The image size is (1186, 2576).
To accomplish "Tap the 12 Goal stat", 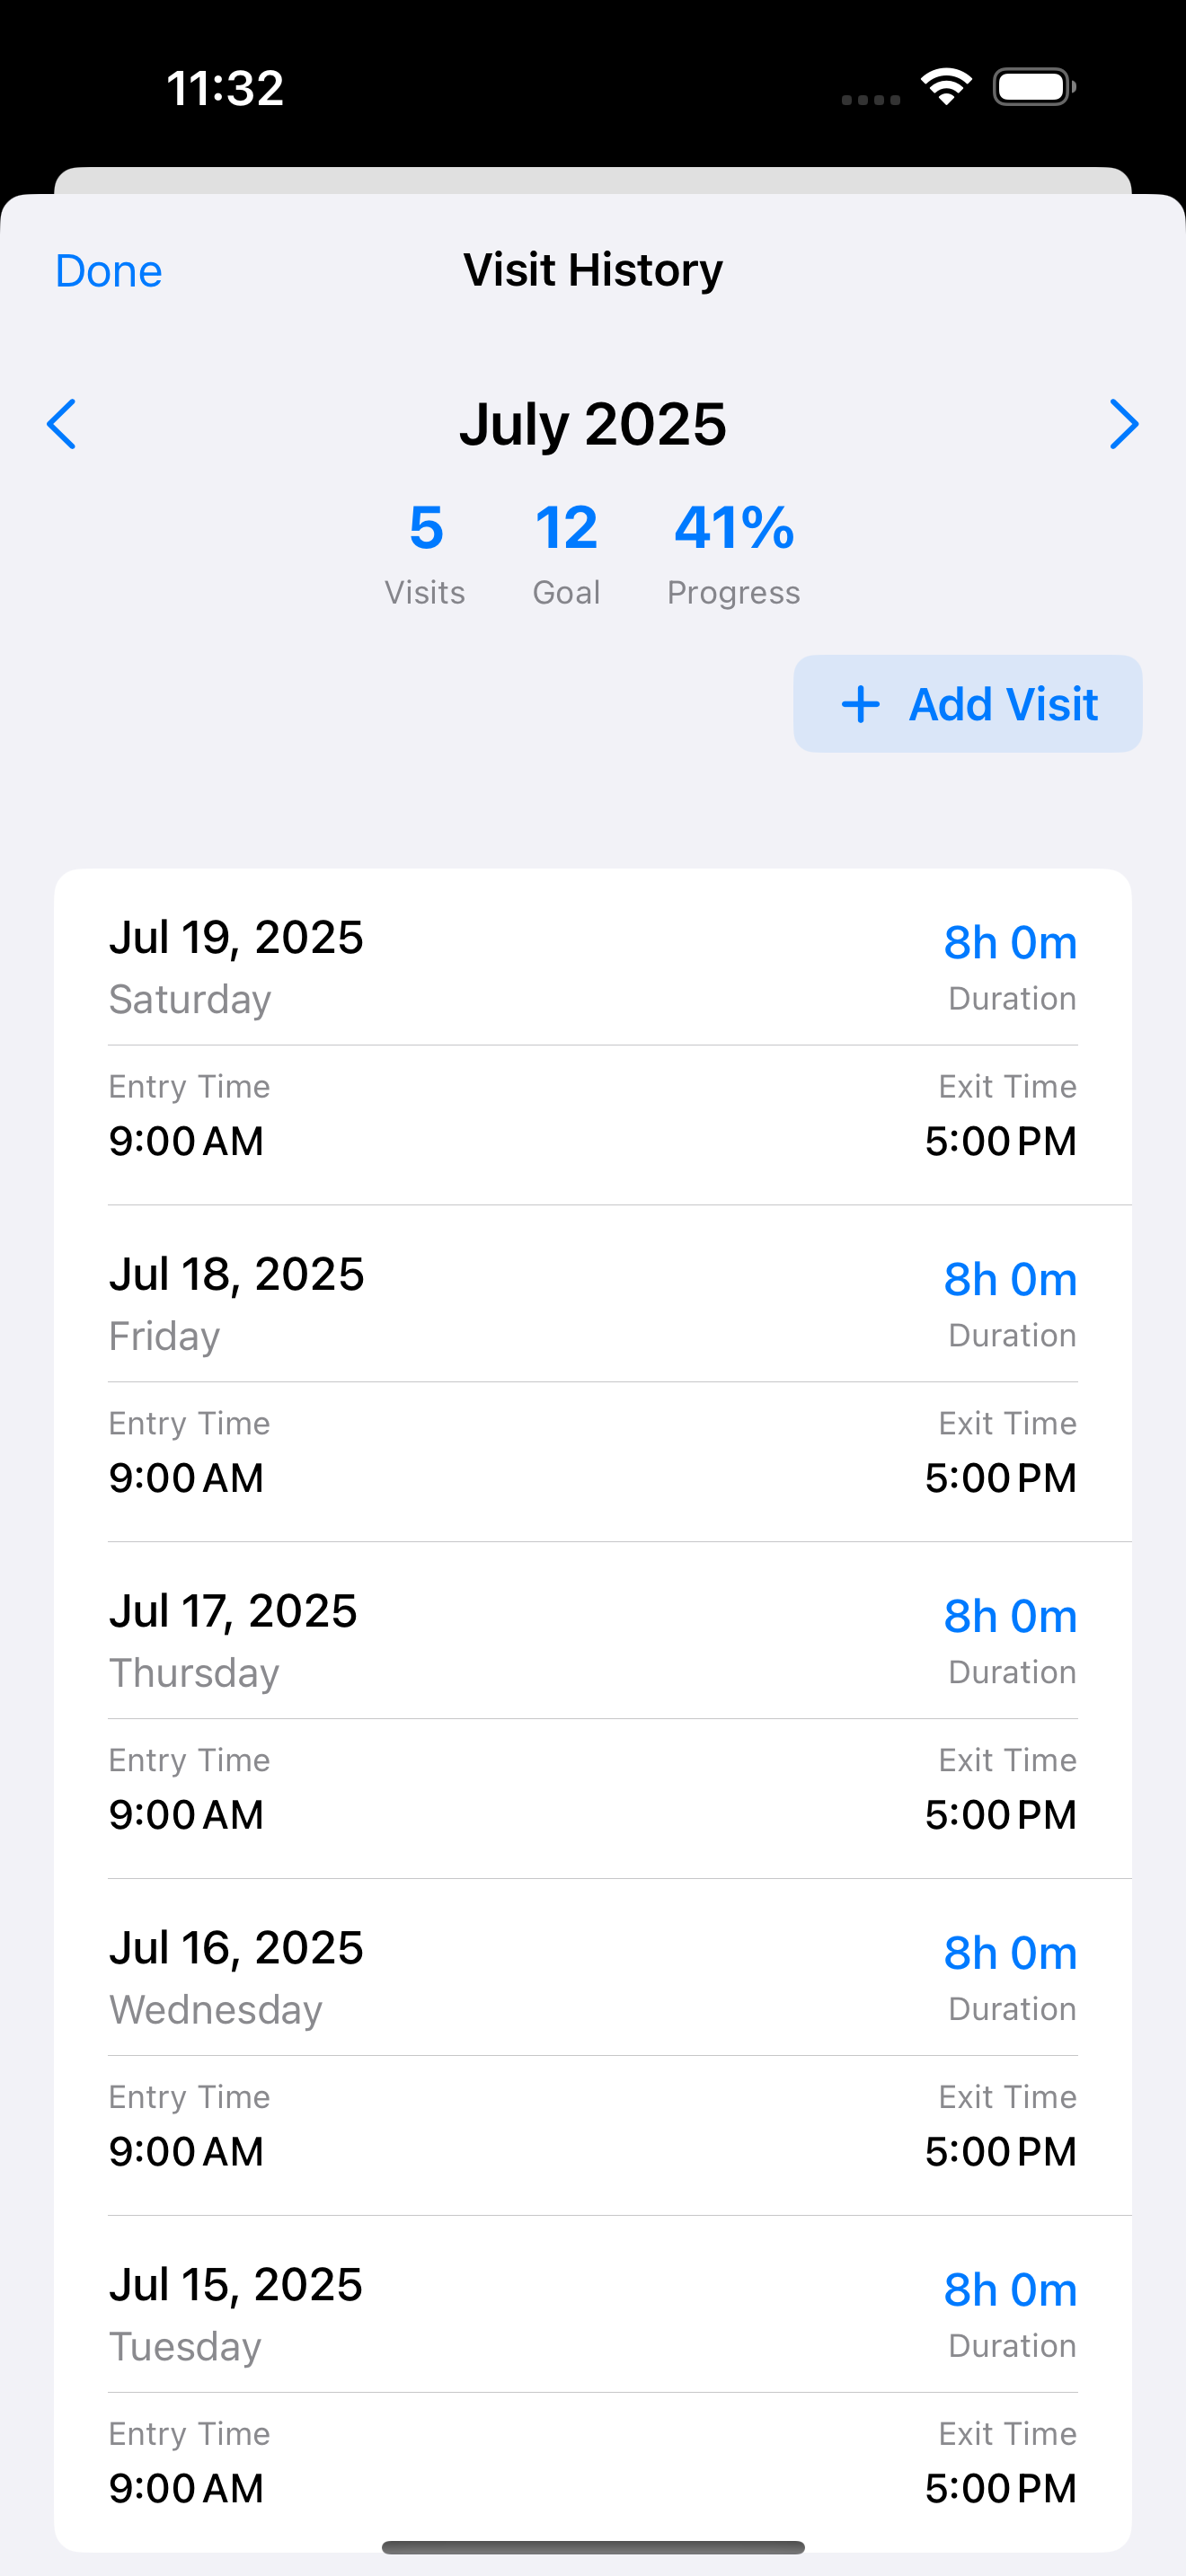I will 566,551.
